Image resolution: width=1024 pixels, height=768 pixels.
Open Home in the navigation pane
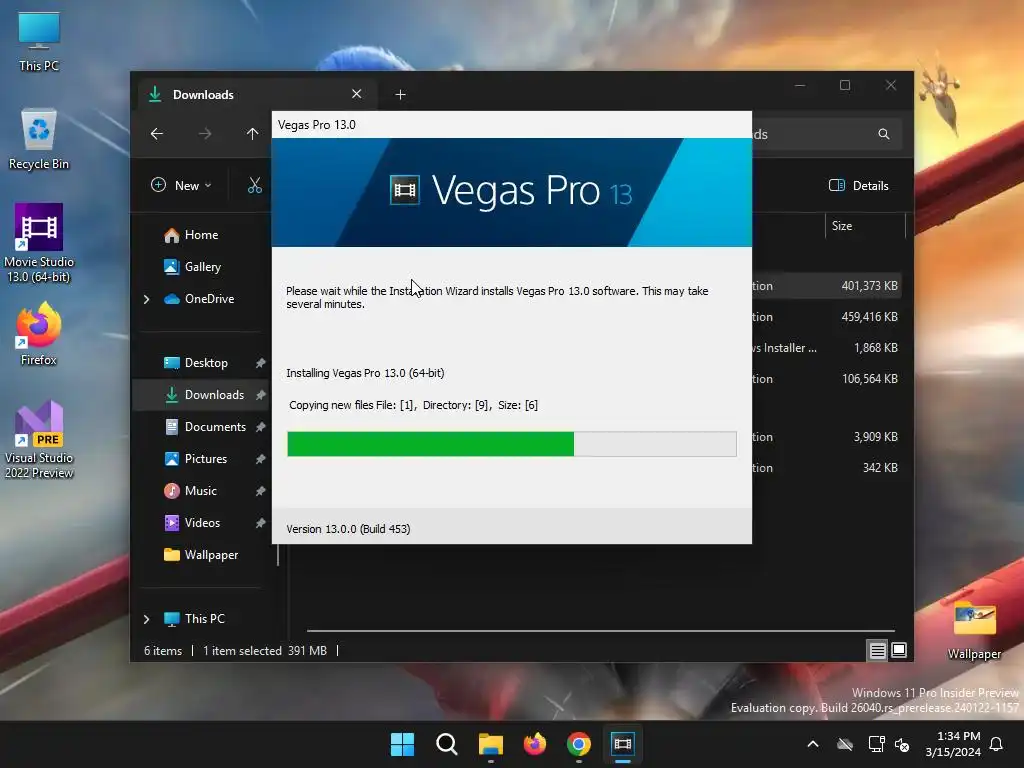[200, 235]
